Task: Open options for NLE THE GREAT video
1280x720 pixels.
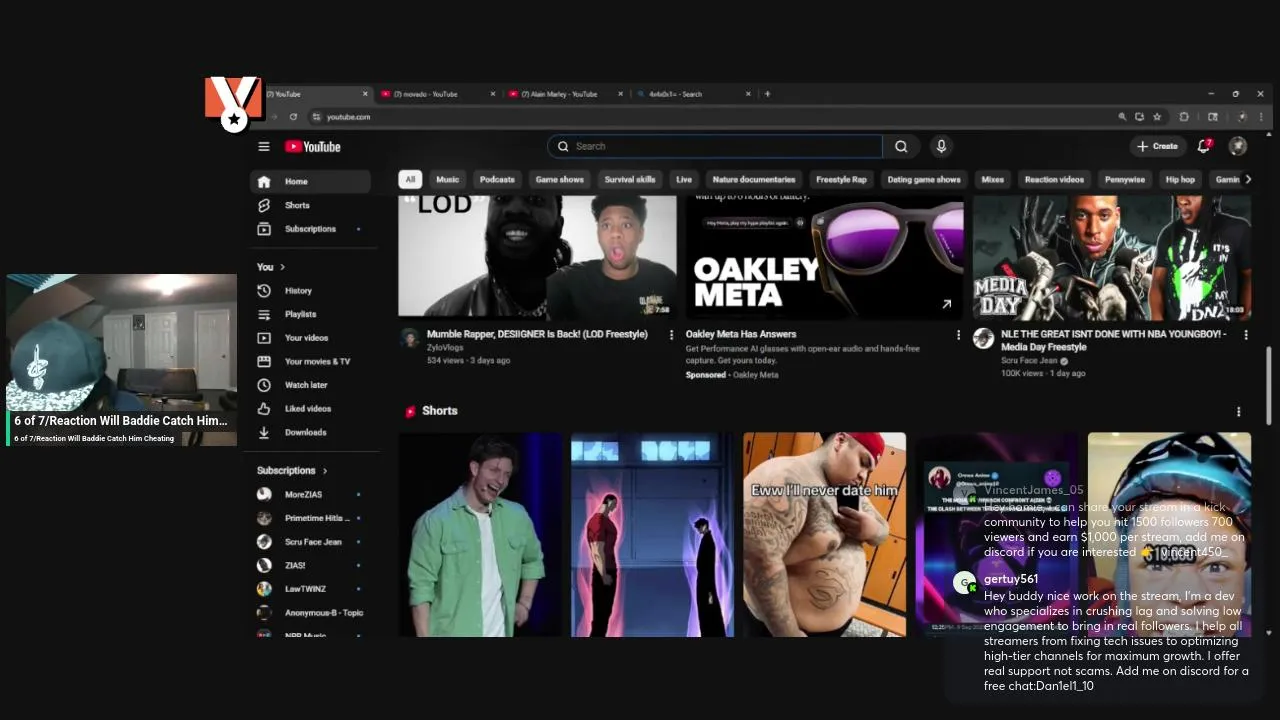Action: coord(1246,335)
